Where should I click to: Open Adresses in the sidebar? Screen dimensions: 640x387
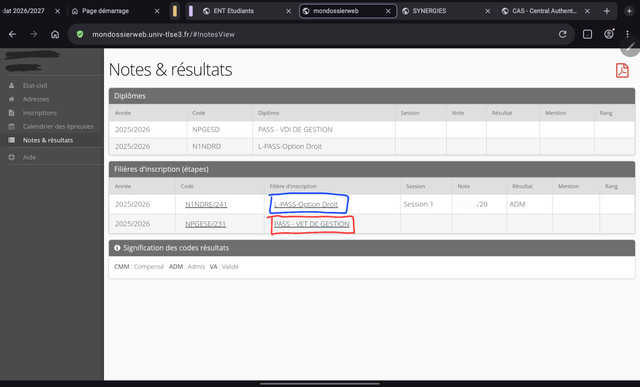(x=36, y=99)
